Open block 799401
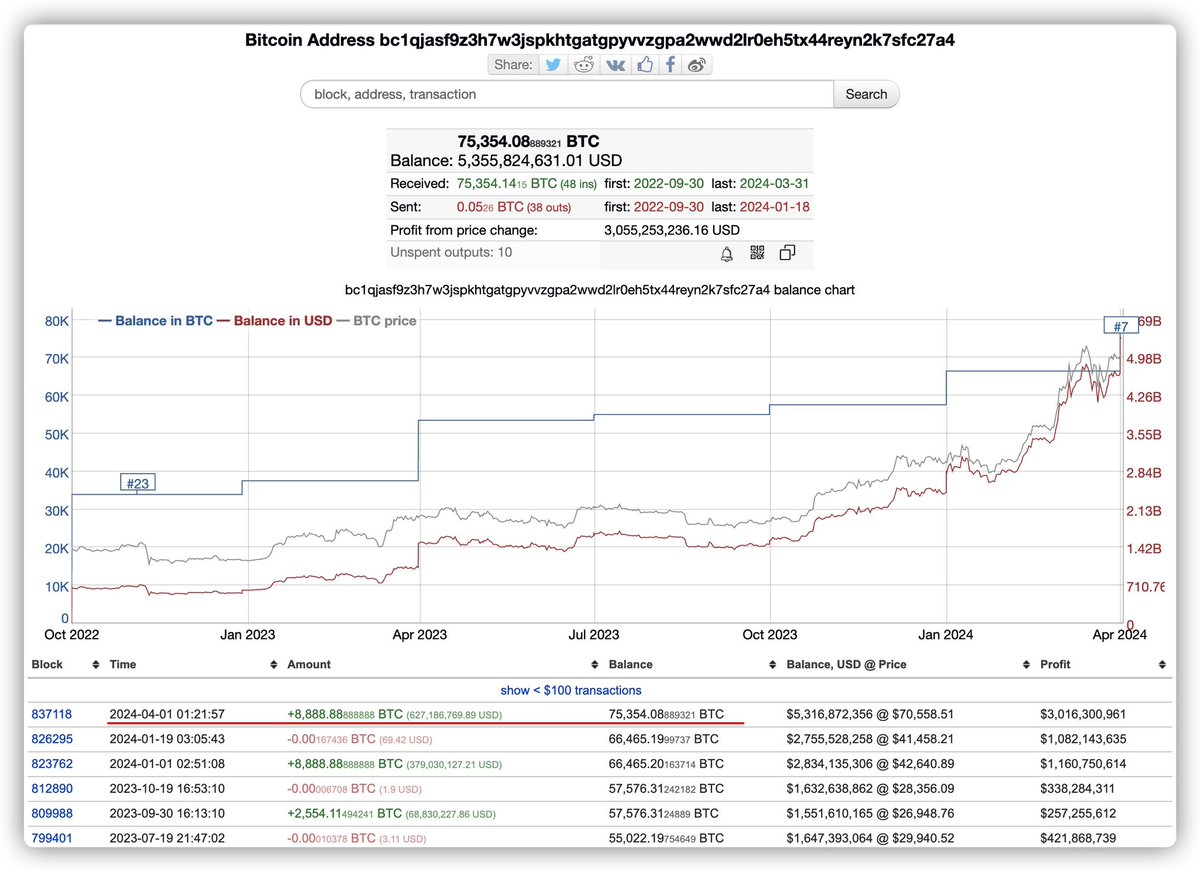 [52, 838]
